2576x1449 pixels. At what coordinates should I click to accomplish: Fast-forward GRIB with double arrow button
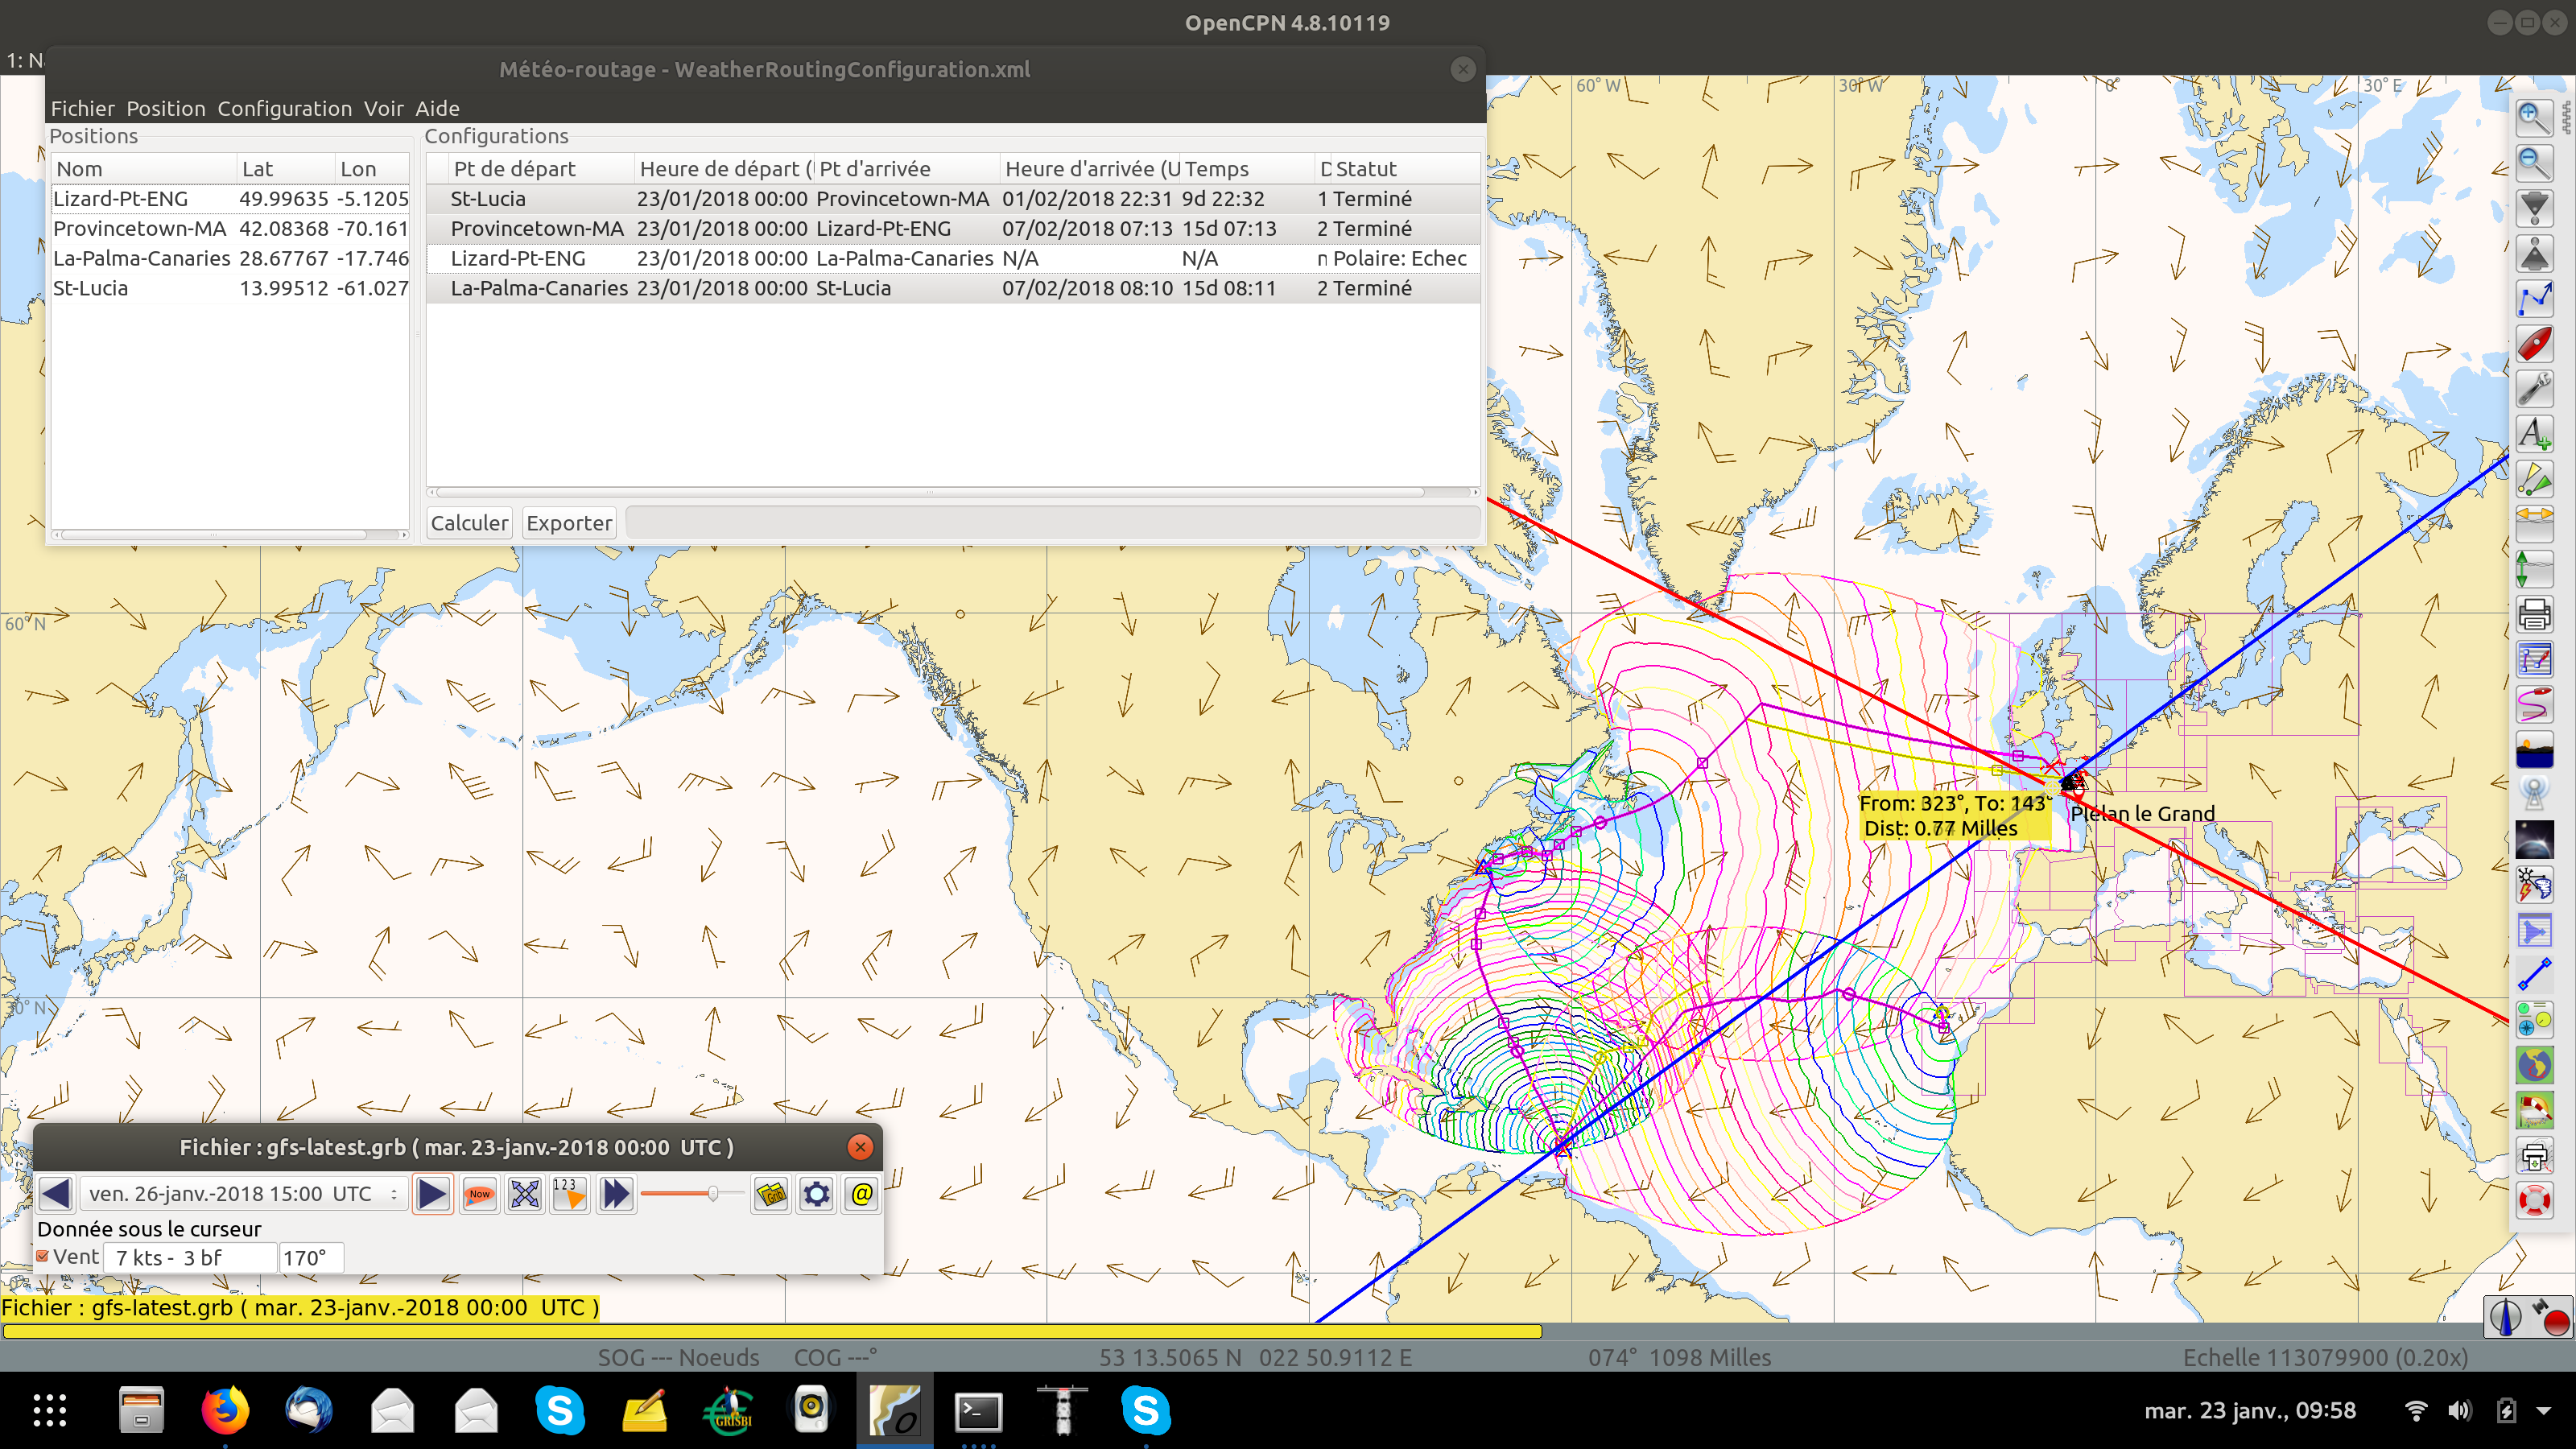pos(616,1193)
